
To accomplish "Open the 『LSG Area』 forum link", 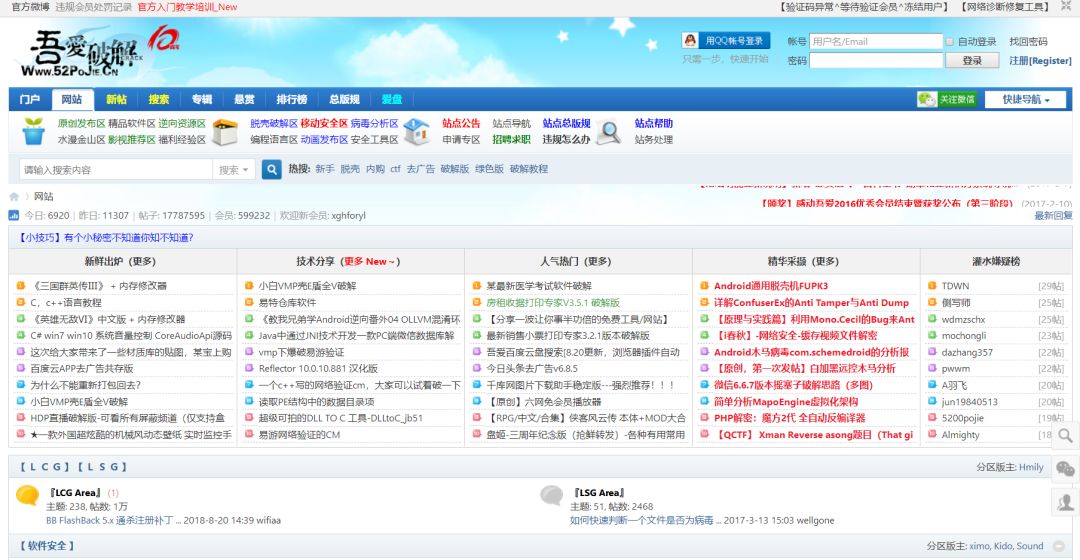I will pyautogui.click(x=599, y=492).
